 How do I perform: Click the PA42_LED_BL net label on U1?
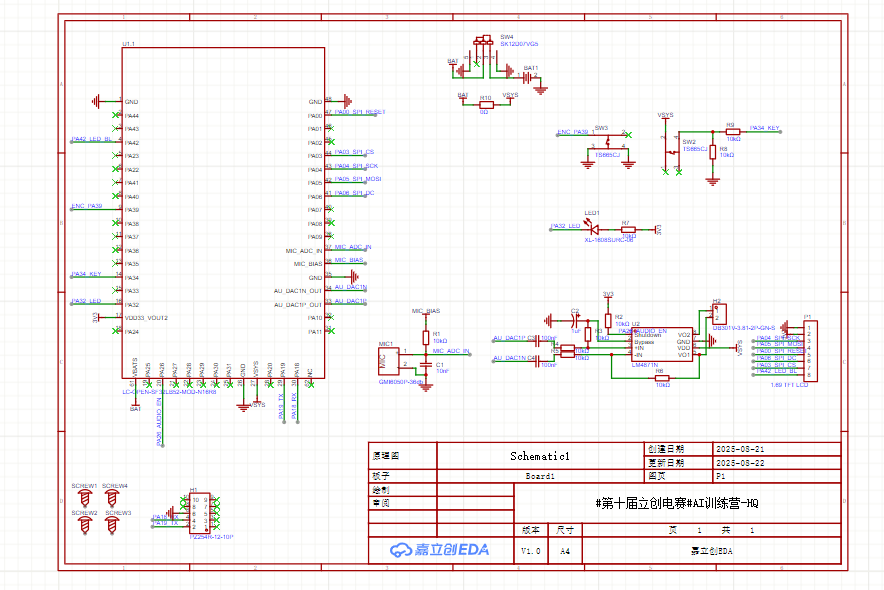[91, 139]
